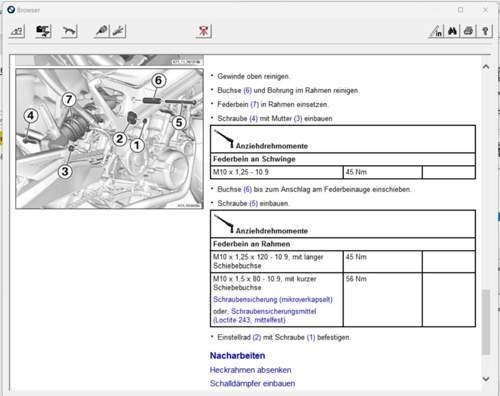Click scroll up arrow of document pane

[486, 67]
